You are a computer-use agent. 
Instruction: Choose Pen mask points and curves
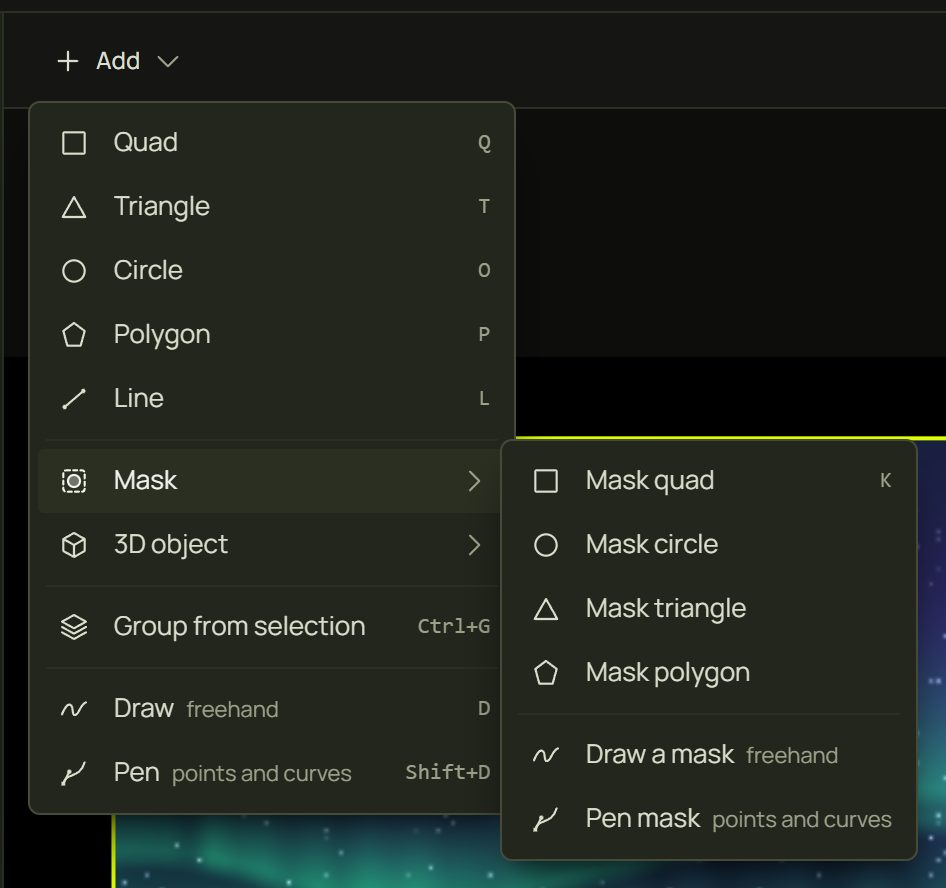click(x=709, y=819)
